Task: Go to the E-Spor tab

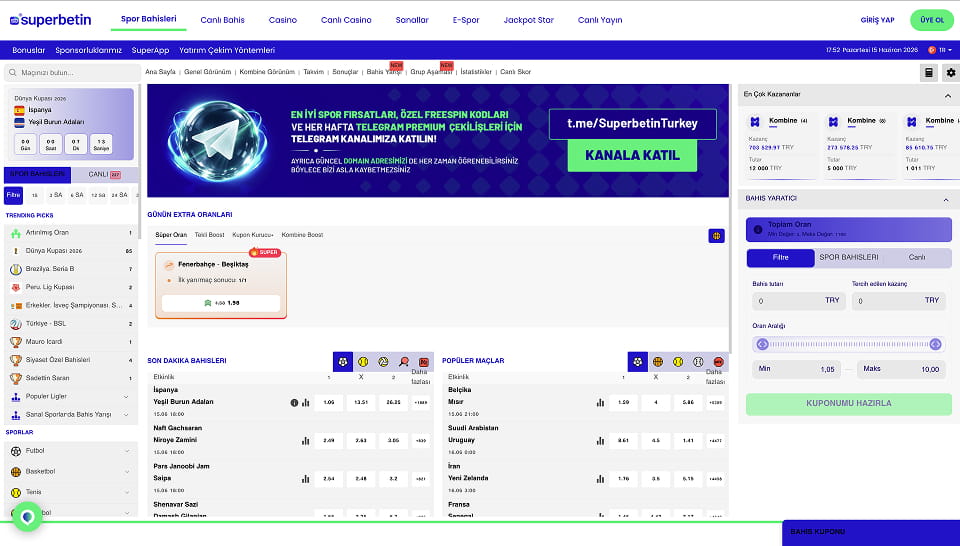Action: tap(466, 20)
